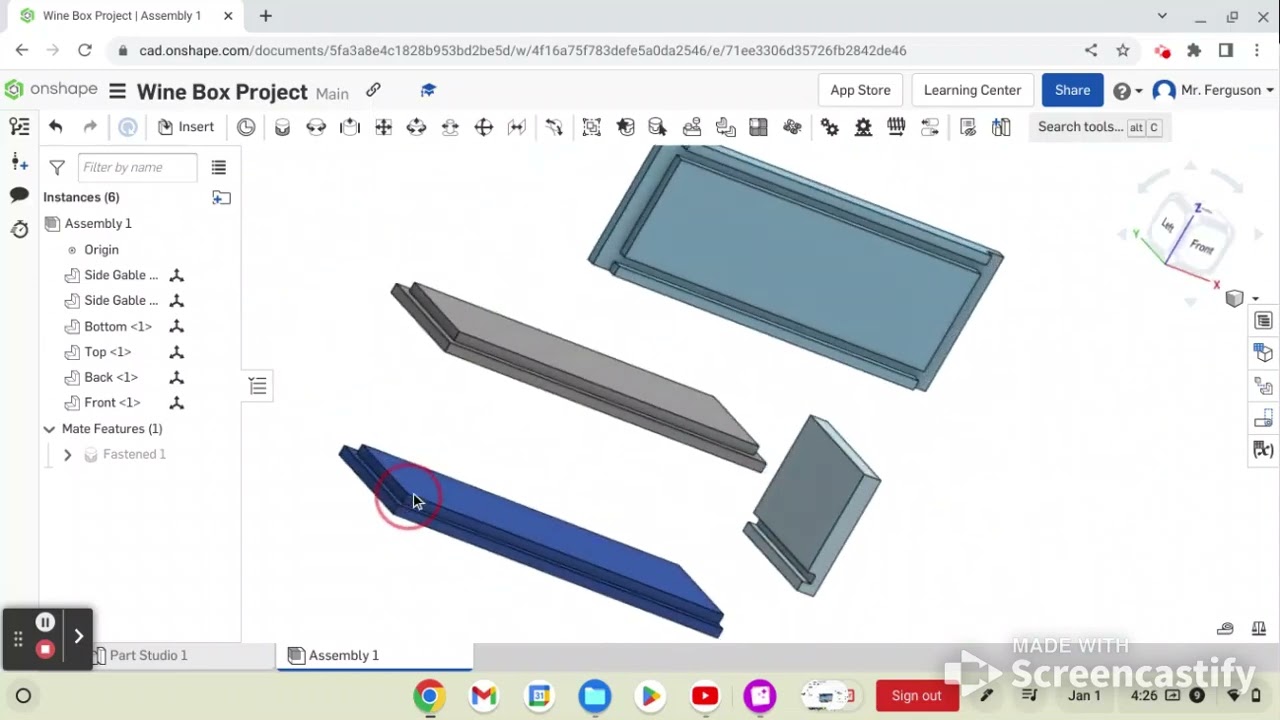Image resolution: width=1280 pixels, height=720 pixels.
Task: Click the Front face of view cube
Action: (1201, 246)
